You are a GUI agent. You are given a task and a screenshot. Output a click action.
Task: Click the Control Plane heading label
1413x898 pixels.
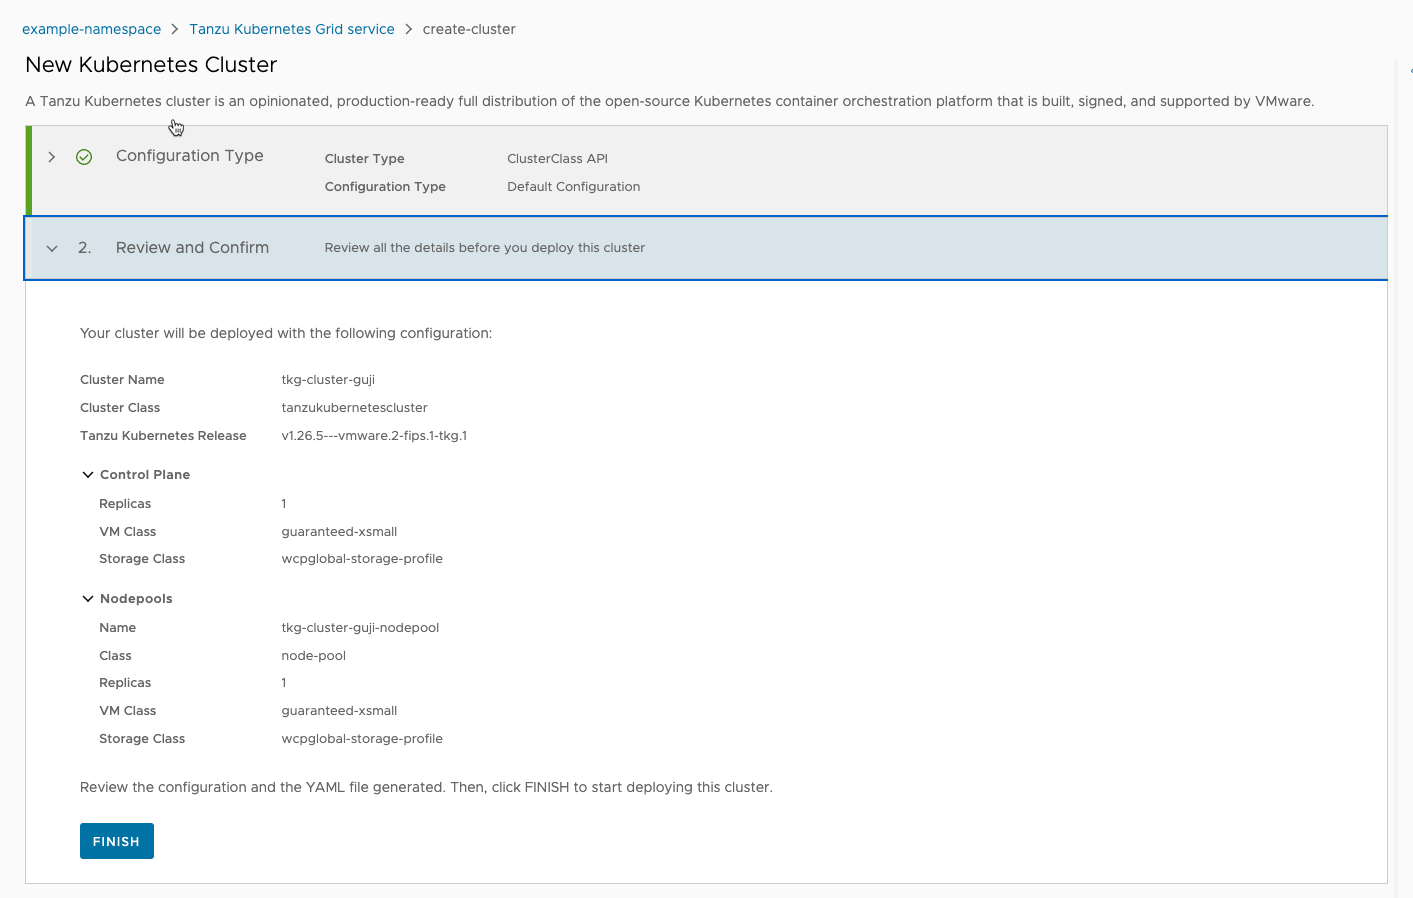[x=145, y=475]
